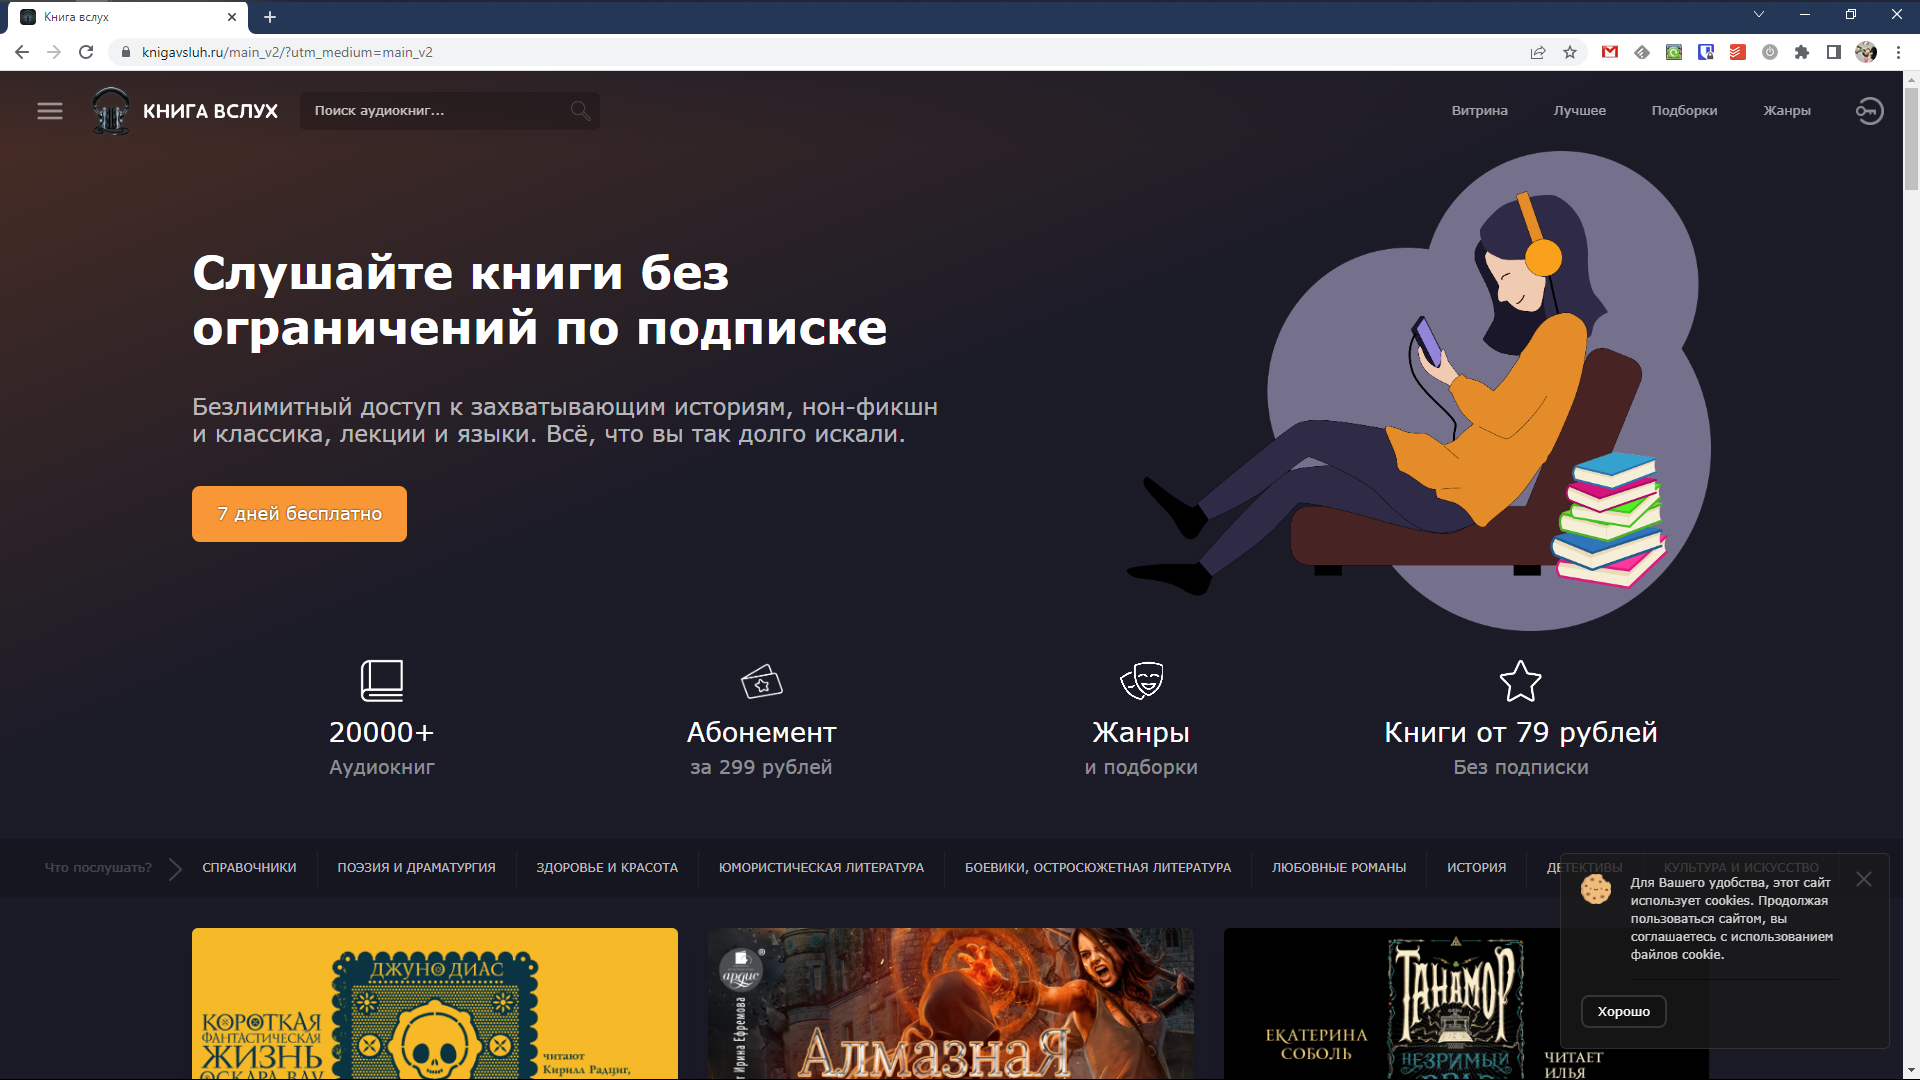Image resolution: width=1920 pixels, height=1080 pixels.
Task: Click the star icon above Книги от 79 рублей
Action: (x=1520, y=682)
